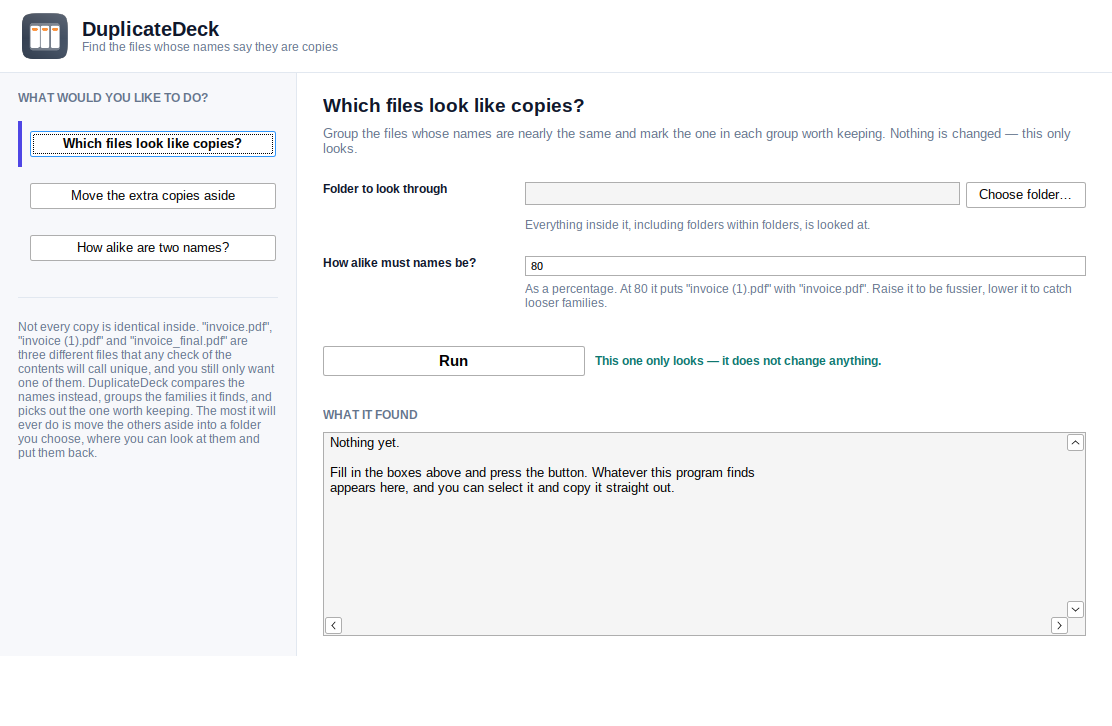The image size is (1112, 726).
Task: Click the 'As a percentage' hint text
Action: pyautogui.click(x=798, y=296)
